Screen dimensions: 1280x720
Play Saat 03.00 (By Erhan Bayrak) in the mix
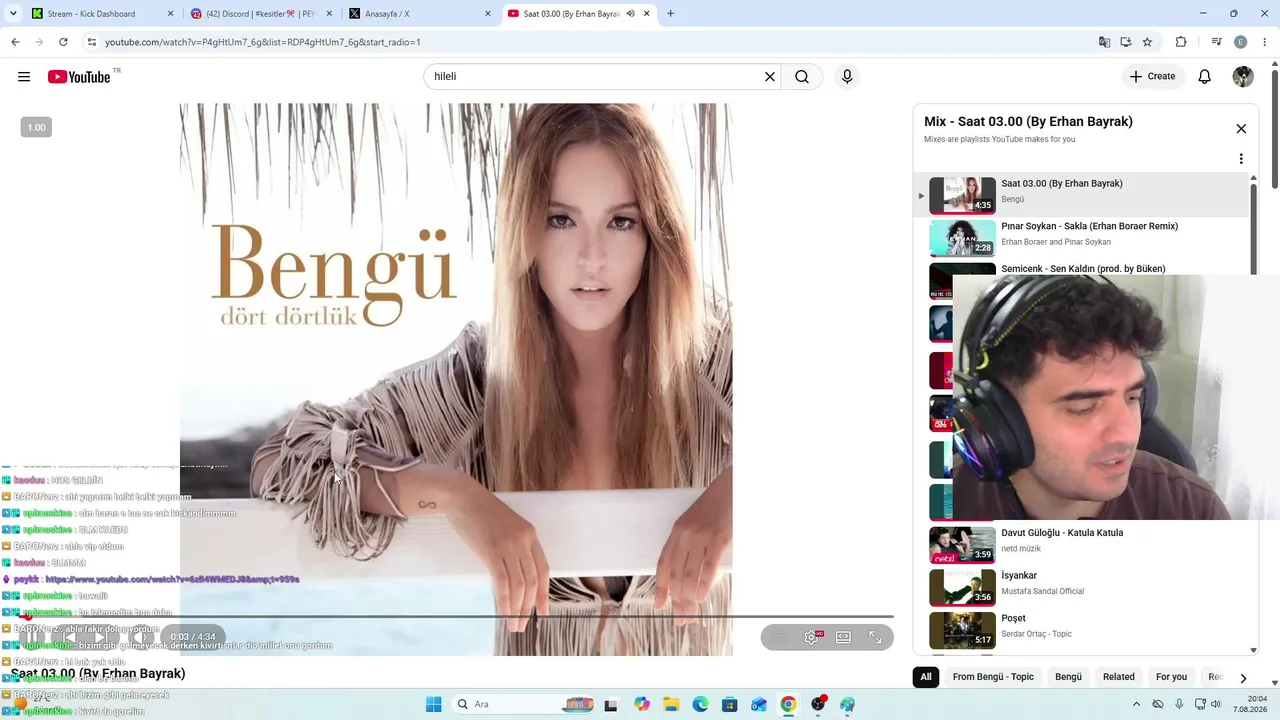1082,195
